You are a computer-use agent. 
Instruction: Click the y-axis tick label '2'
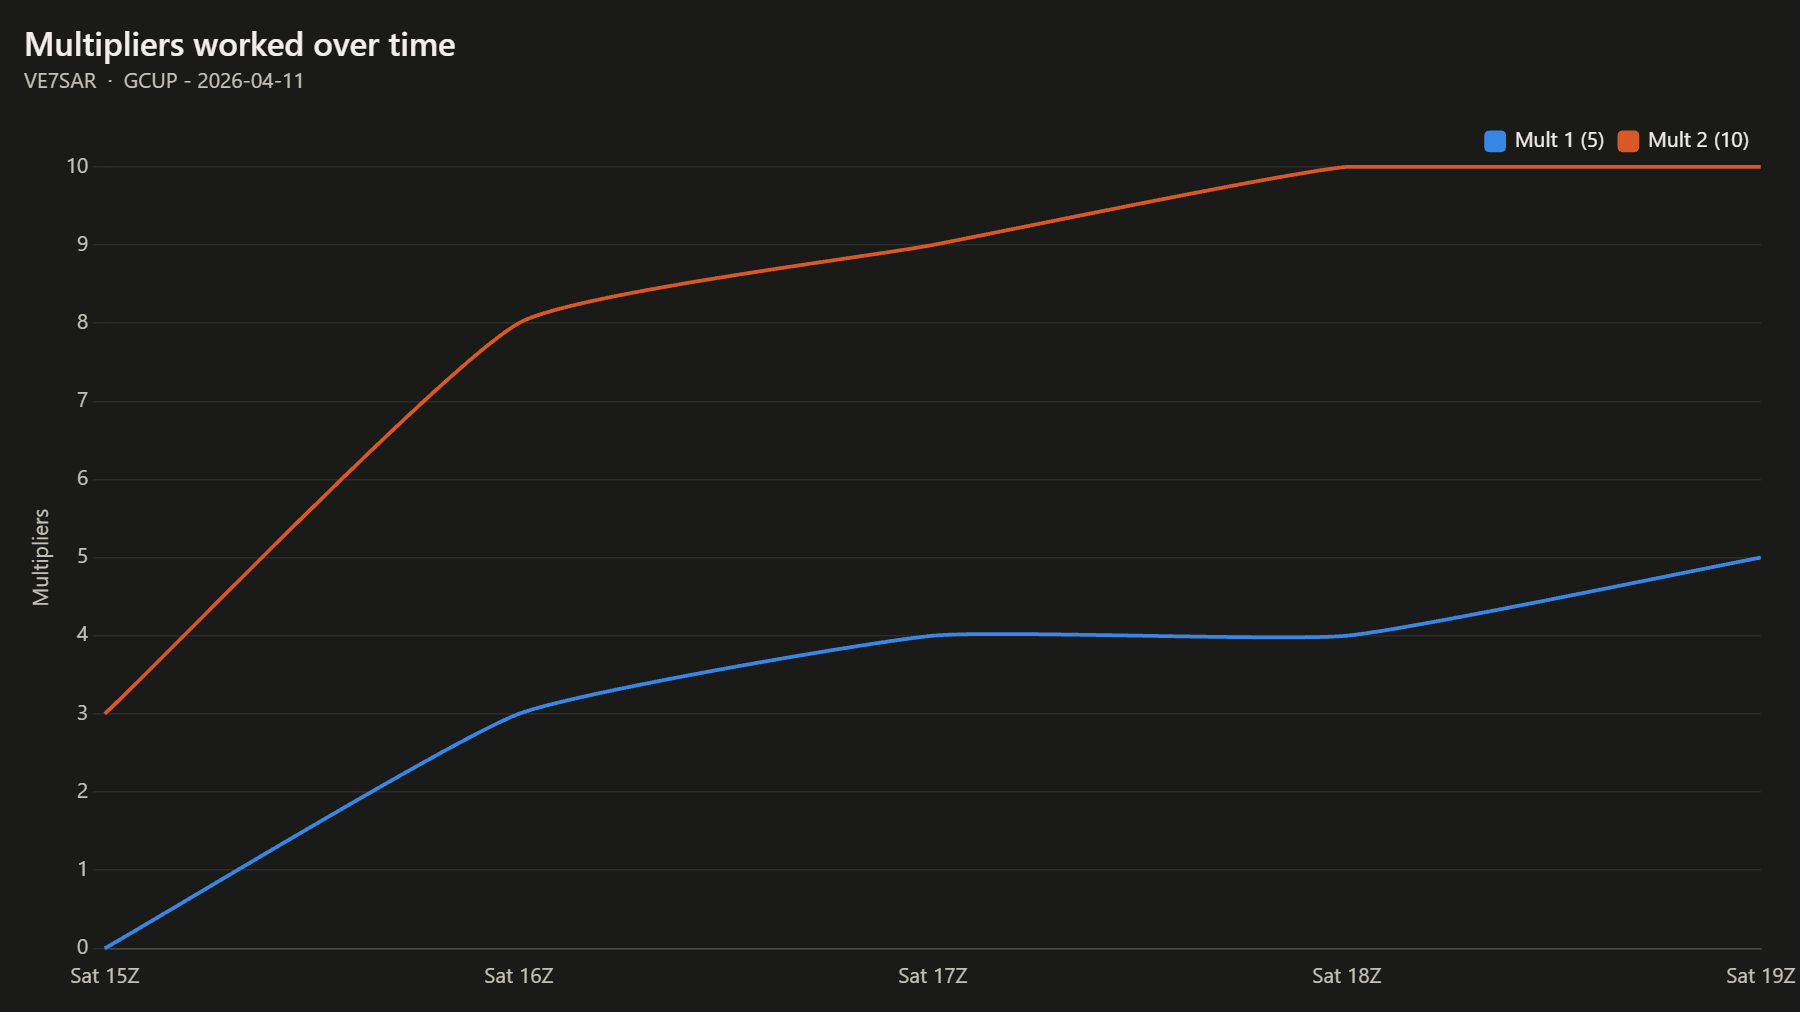[x=83, y=791]
